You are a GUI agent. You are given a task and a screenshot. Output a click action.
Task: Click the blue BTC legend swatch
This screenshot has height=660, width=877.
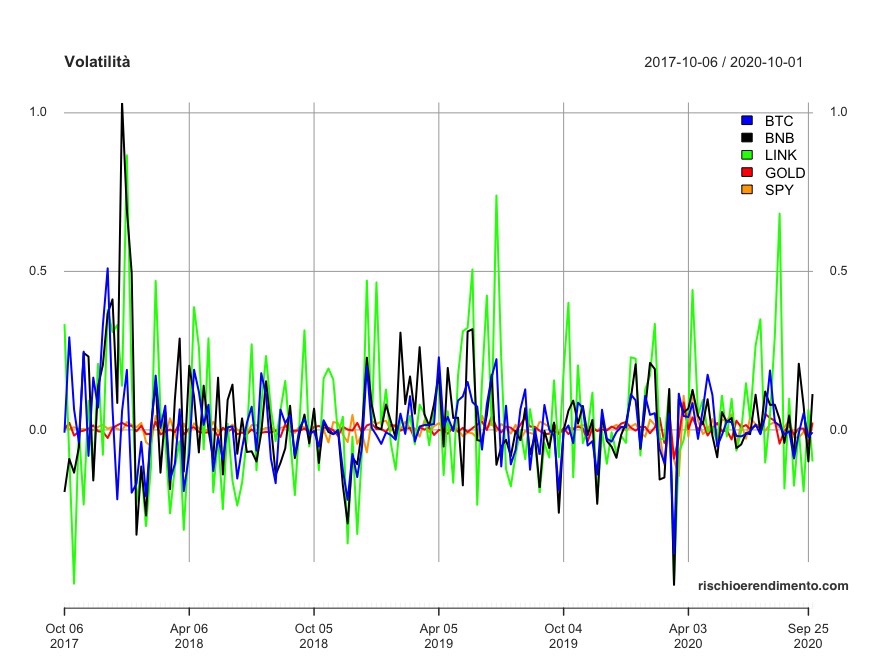746,121
